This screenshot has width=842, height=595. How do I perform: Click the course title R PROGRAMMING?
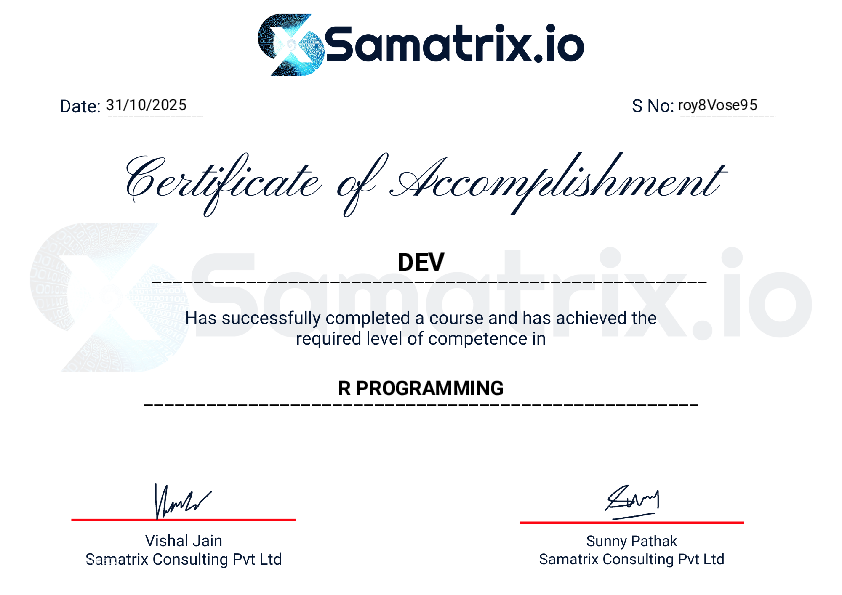(x=420, y=388)
